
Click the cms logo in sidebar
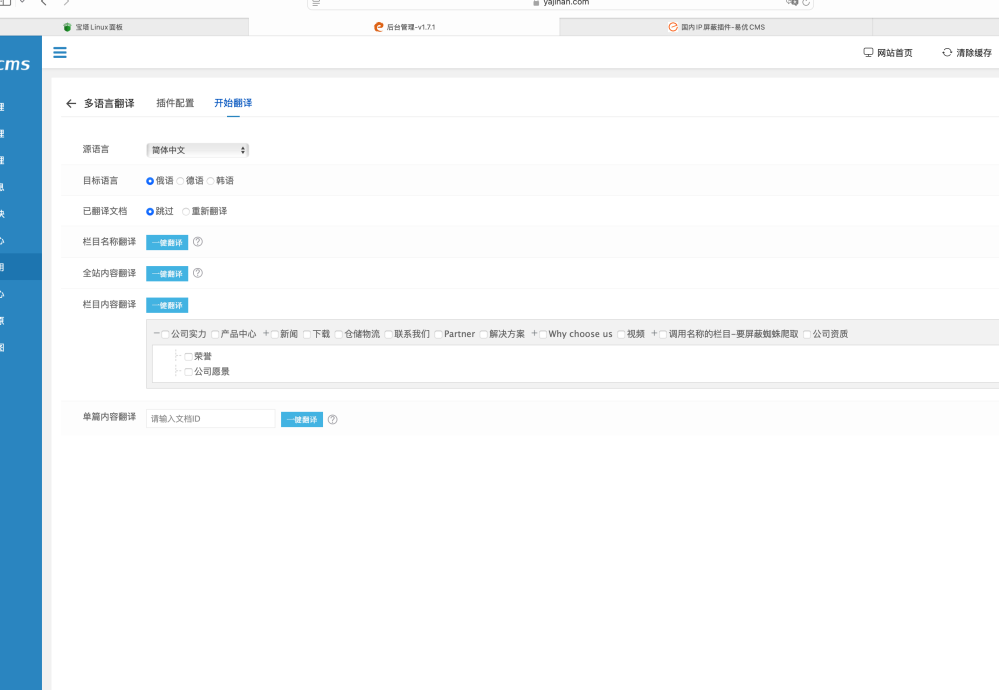point(15,64)
